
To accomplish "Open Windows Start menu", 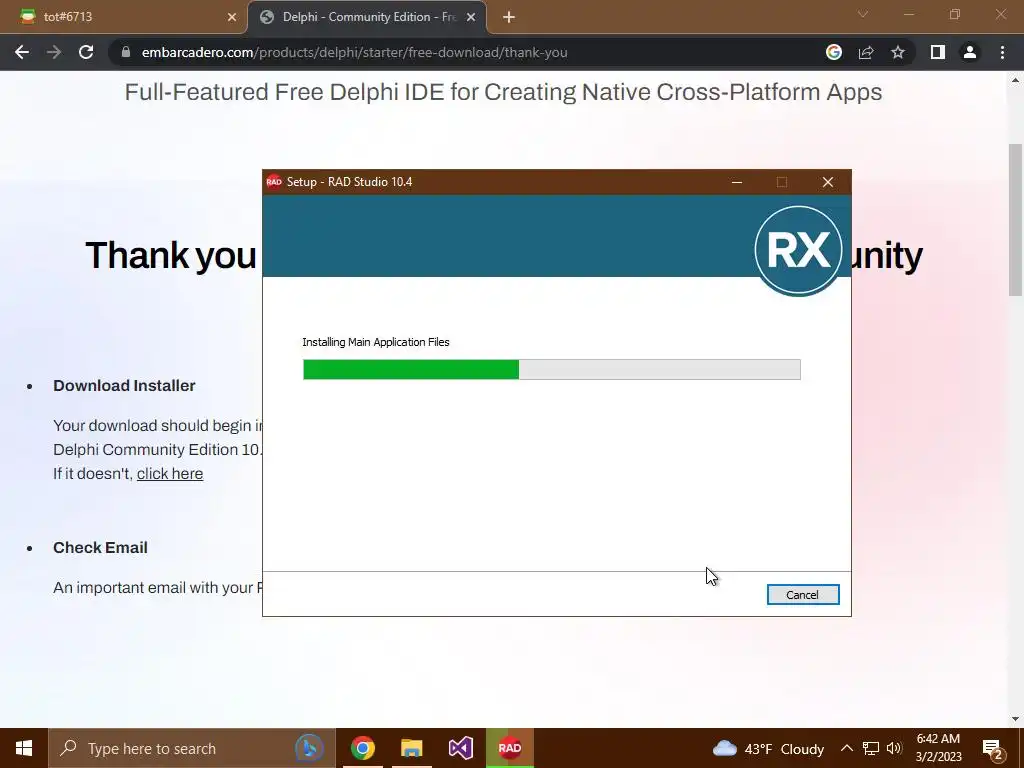I will point(24,748).
